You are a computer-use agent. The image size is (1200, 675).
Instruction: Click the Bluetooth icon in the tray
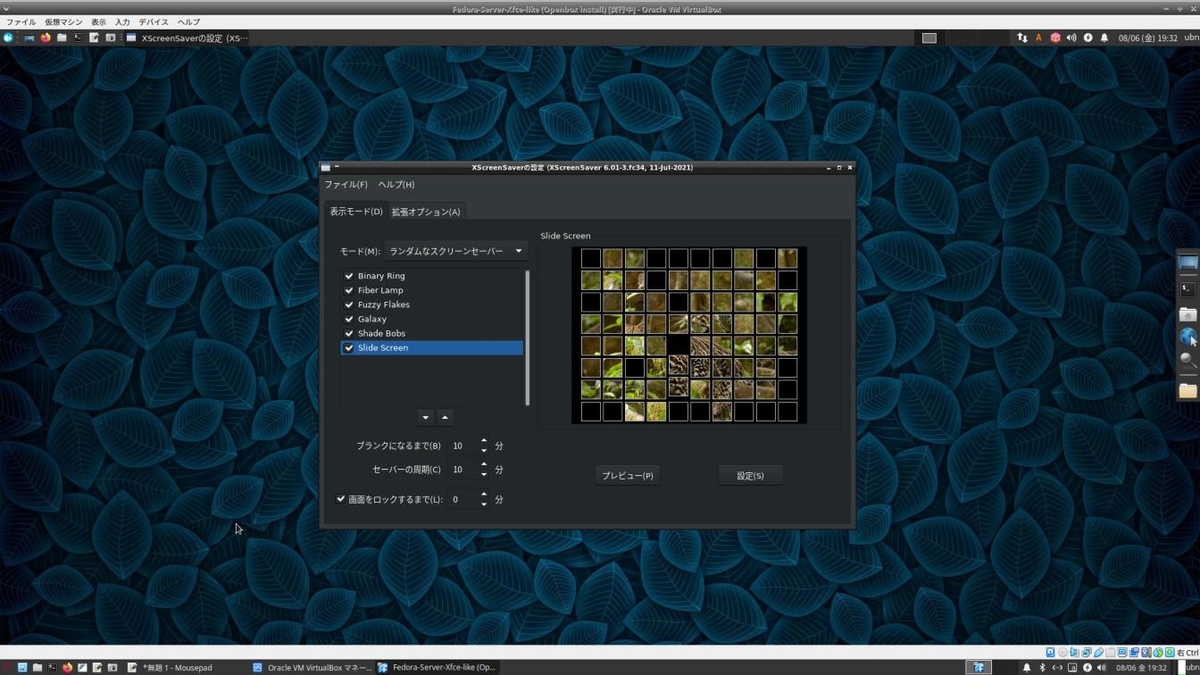pos(1042,667)
